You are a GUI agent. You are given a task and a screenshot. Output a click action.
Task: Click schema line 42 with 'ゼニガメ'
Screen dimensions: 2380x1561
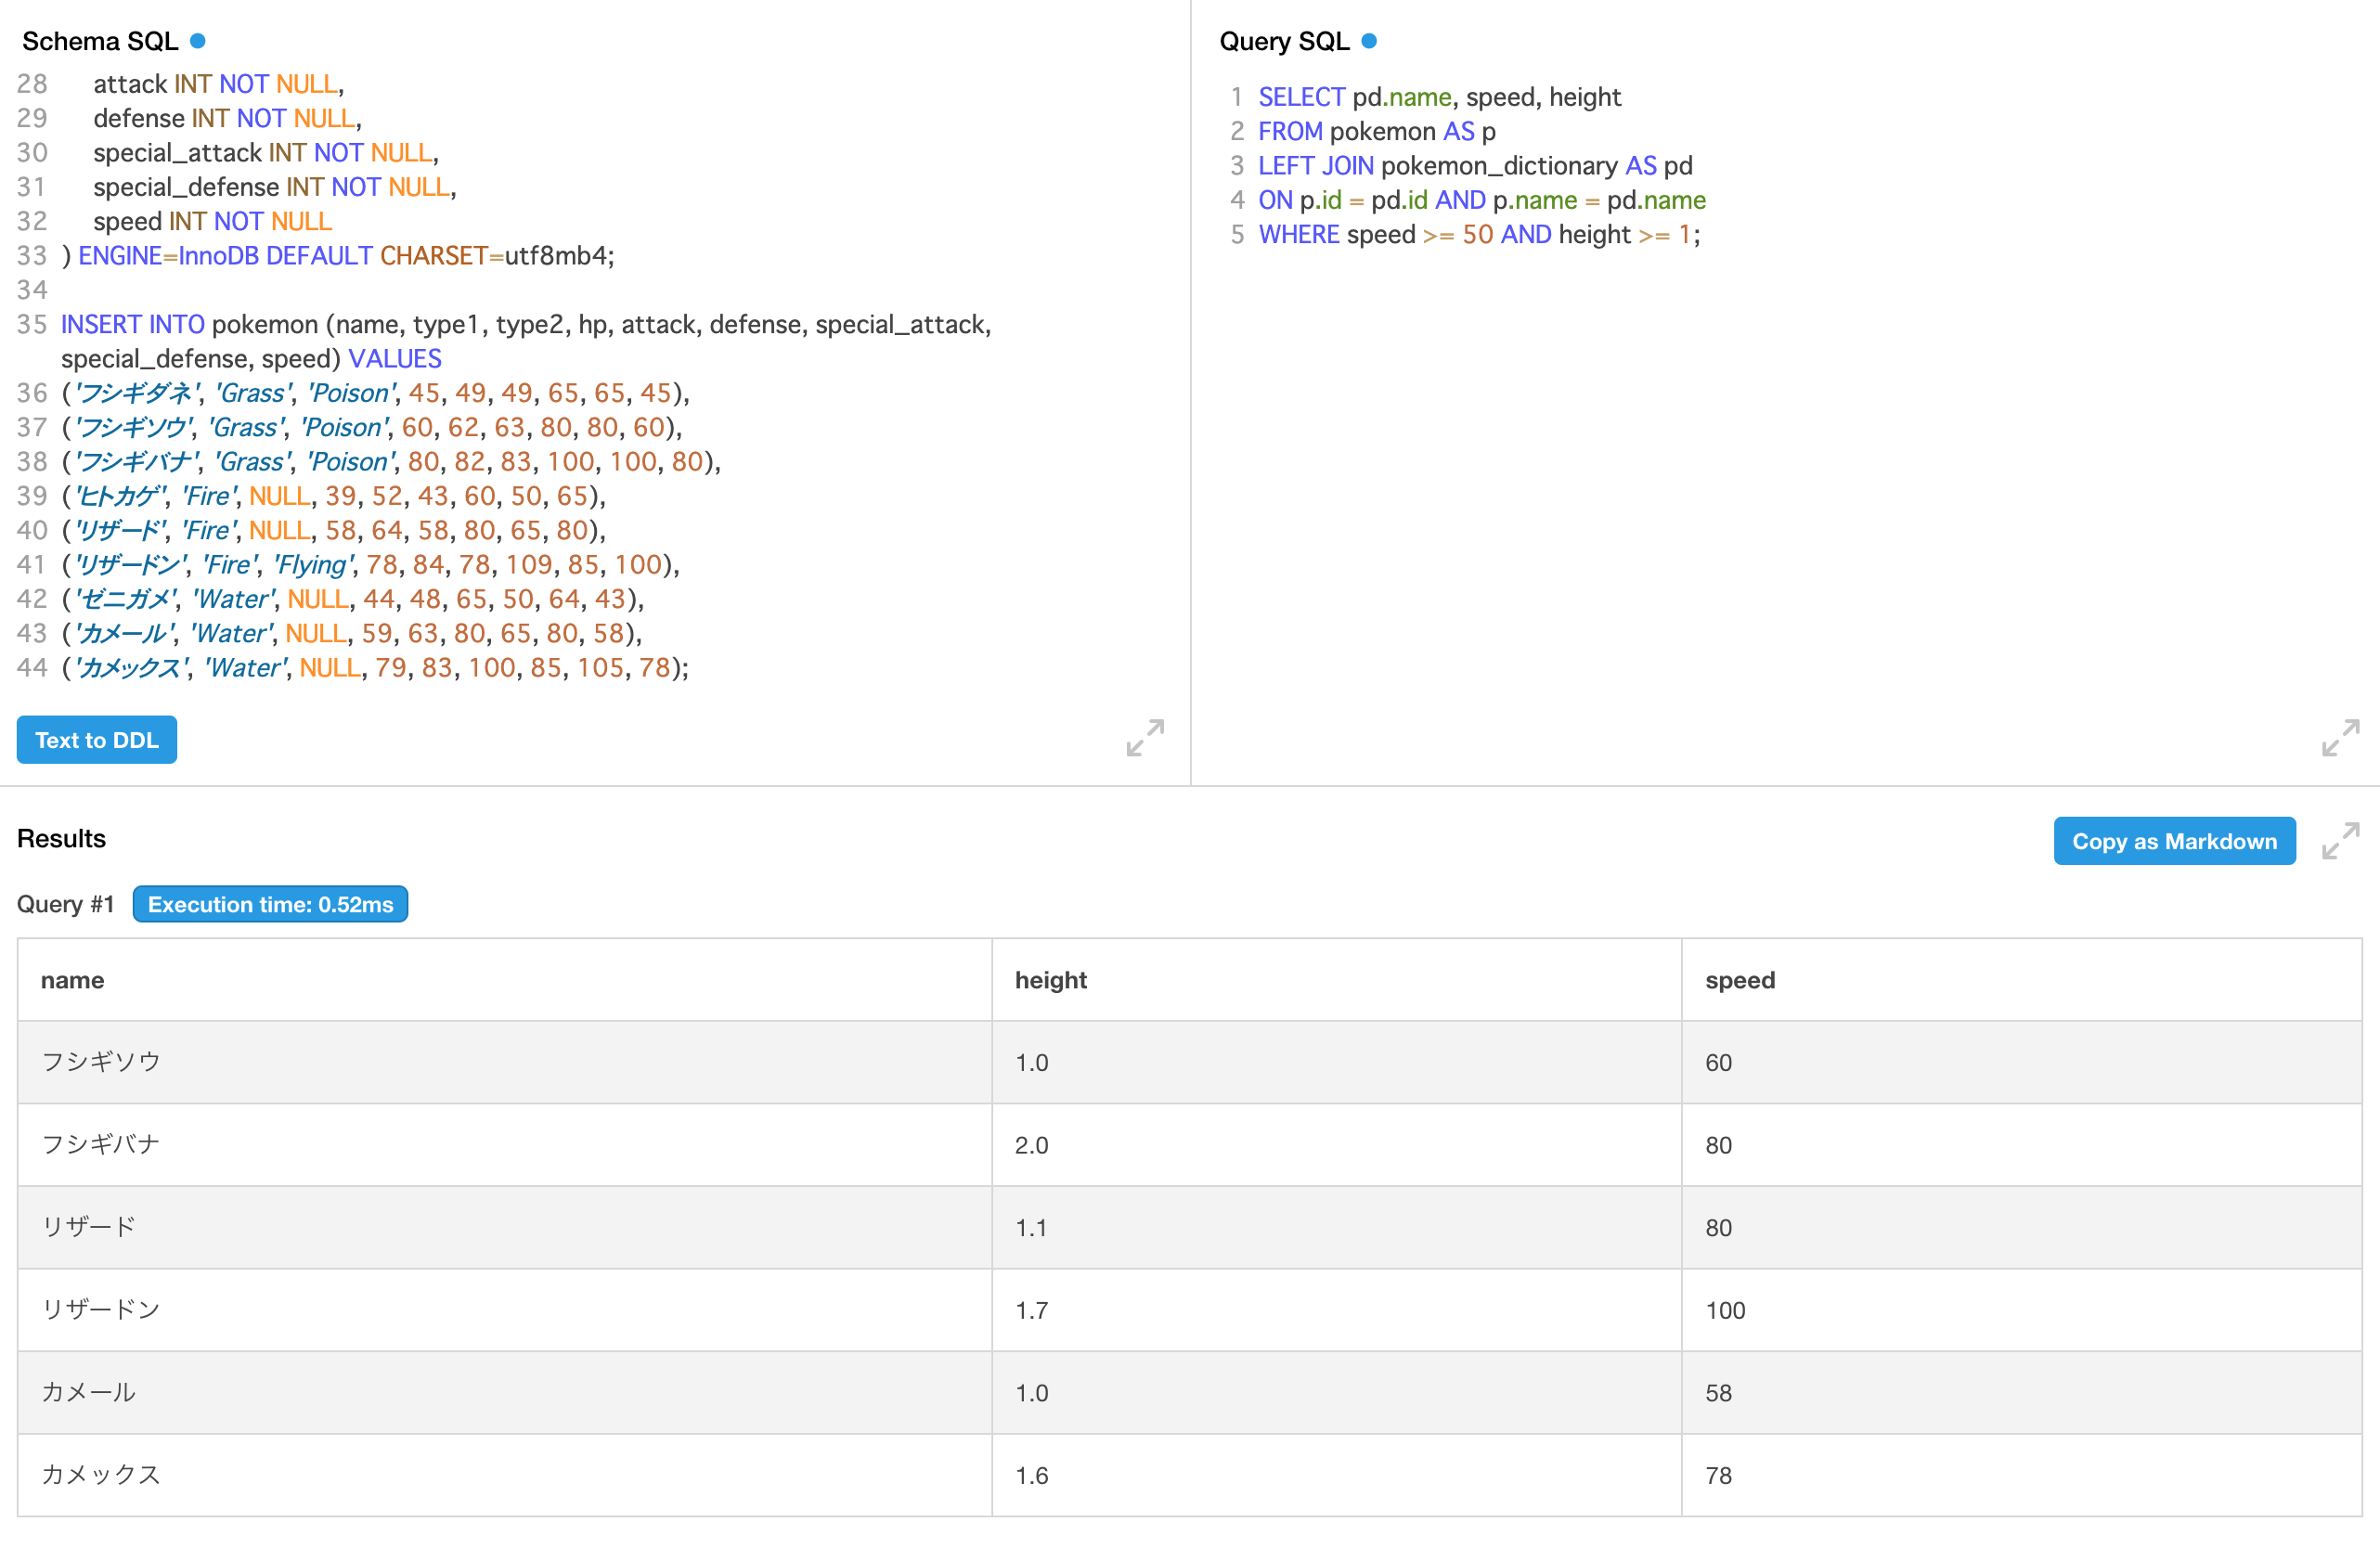(x=352, y=599)
